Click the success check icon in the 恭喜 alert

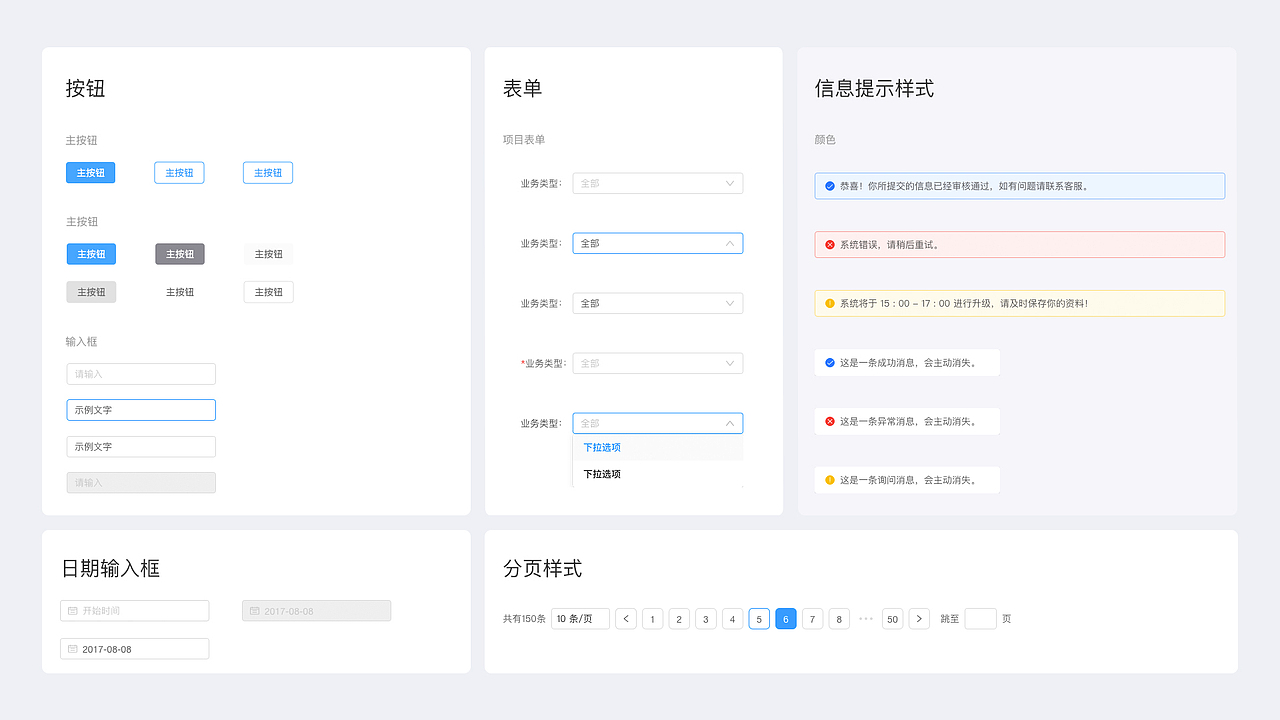coord(830,186)
